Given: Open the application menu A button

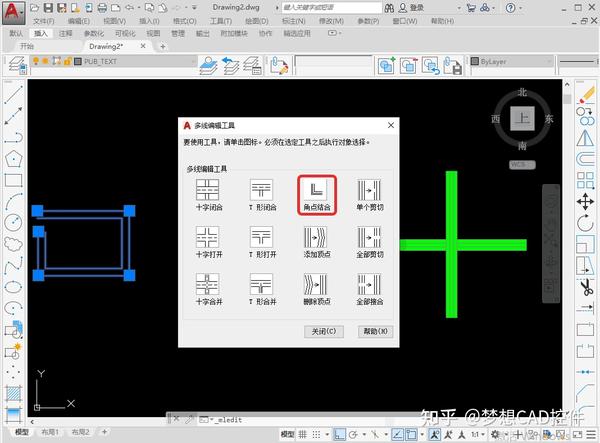Looking at the screenshot, I should (x=13, y=12).
